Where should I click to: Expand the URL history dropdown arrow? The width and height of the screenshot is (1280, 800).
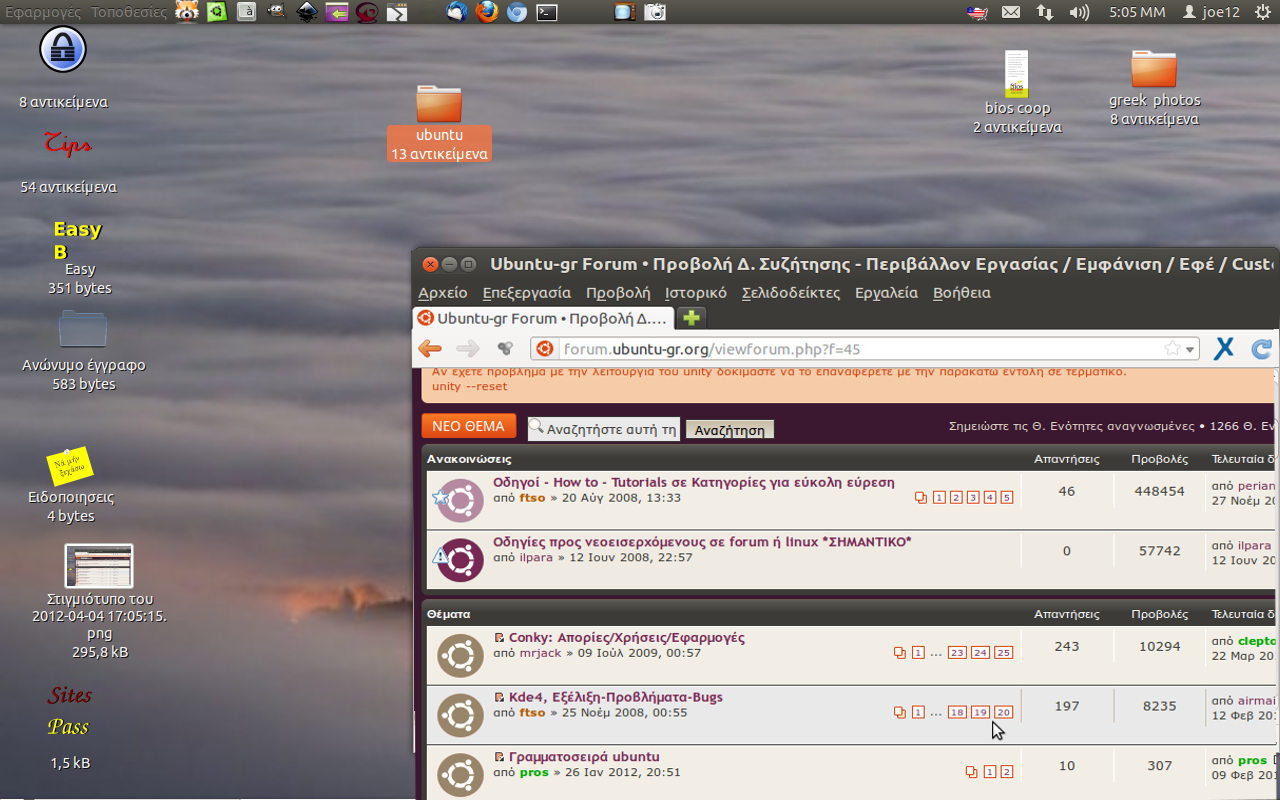coord(1190,349)
